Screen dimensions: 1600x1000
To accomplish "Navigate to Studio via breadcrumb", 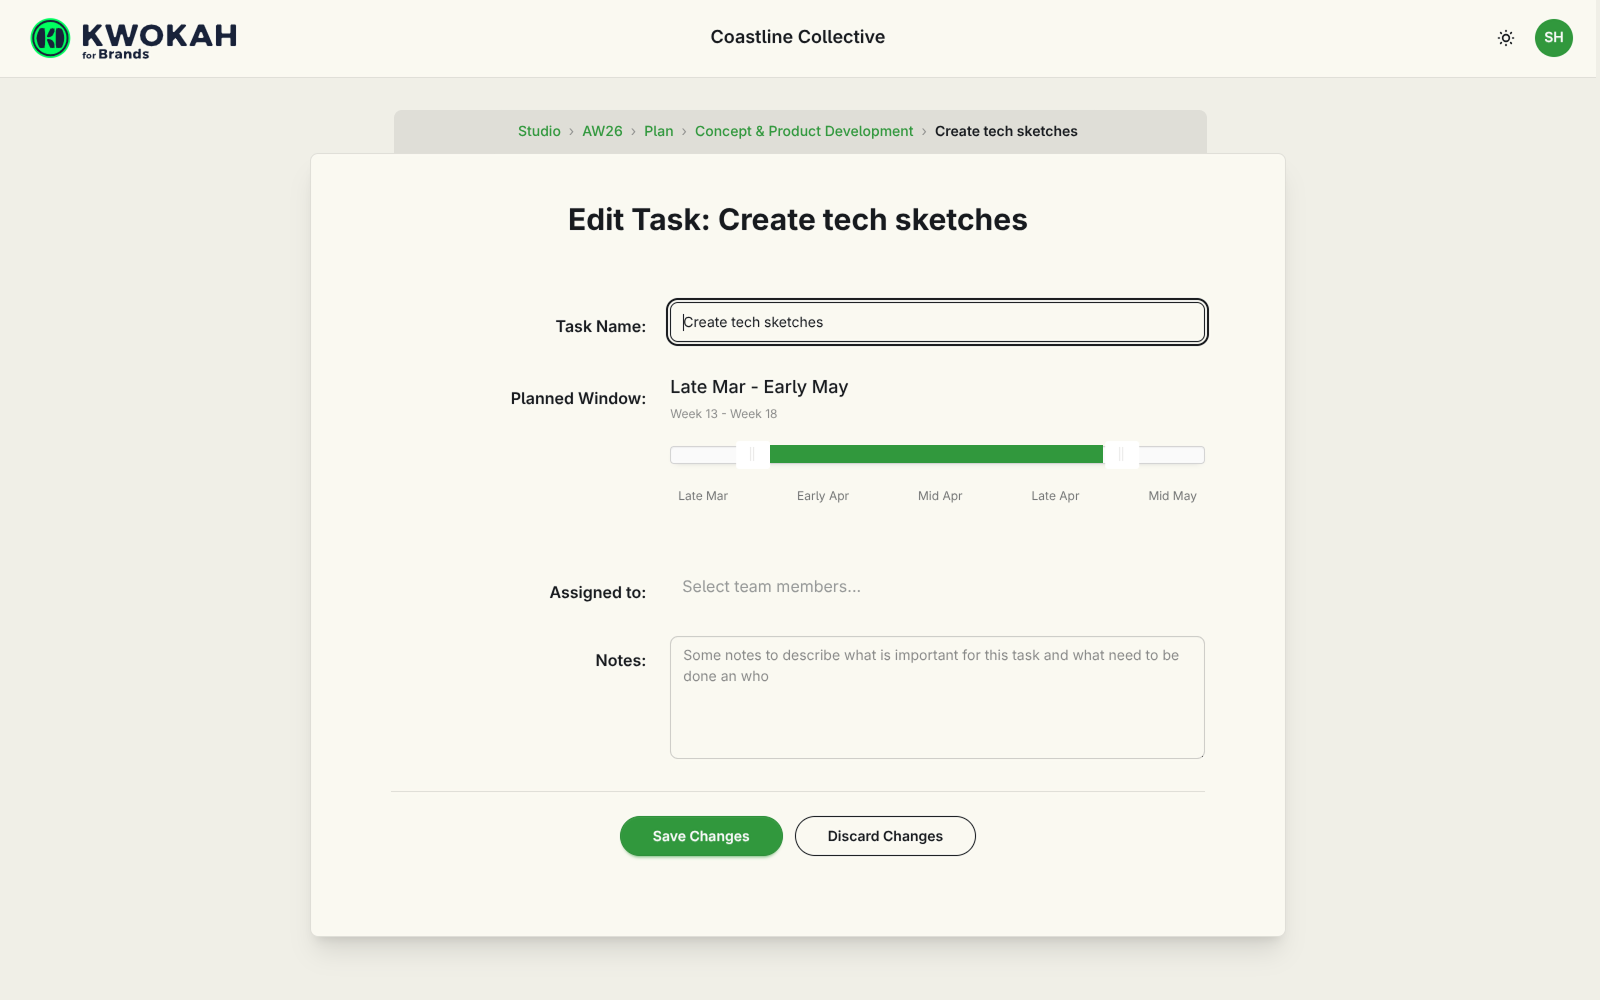I will pyautogui.click(x=539, y=131).
